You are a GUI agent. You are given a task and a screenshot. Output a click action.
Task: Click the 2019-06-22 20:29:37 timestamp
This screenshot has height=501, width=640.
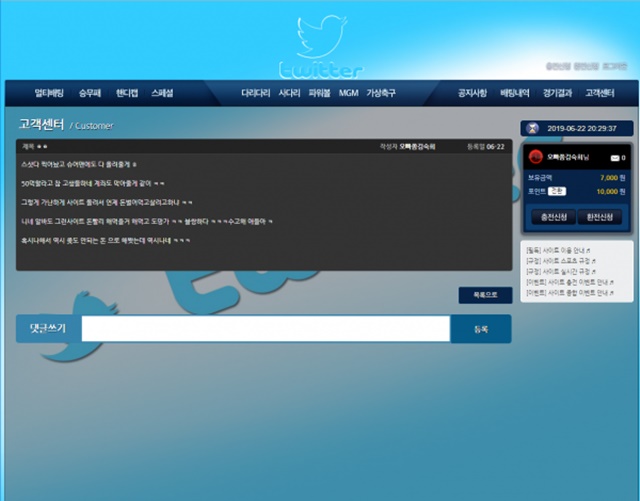pos(582,128)
